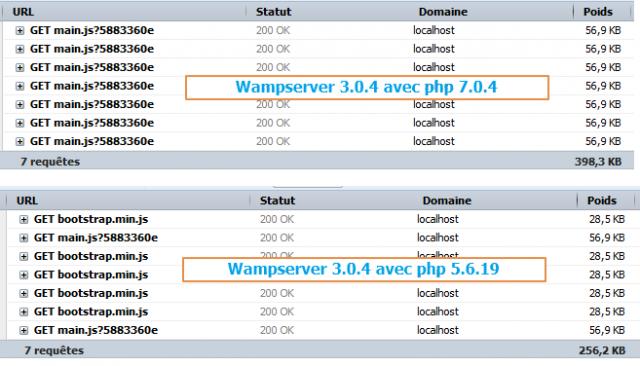Expand the second main.js request in the upper table
Screen dimensions: 640x366
(20, 49)
